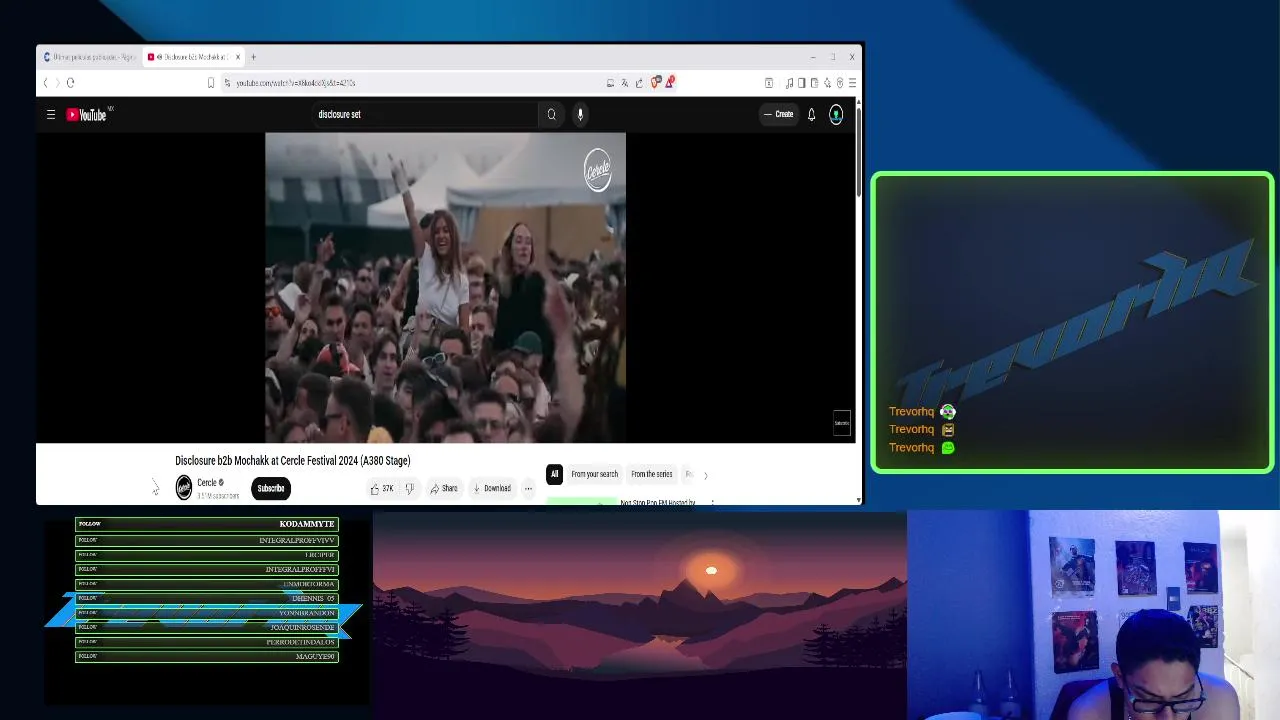Click the MAGUYE90 follower row in overlay
The image size is (1280, 720).
click(207, 656)
